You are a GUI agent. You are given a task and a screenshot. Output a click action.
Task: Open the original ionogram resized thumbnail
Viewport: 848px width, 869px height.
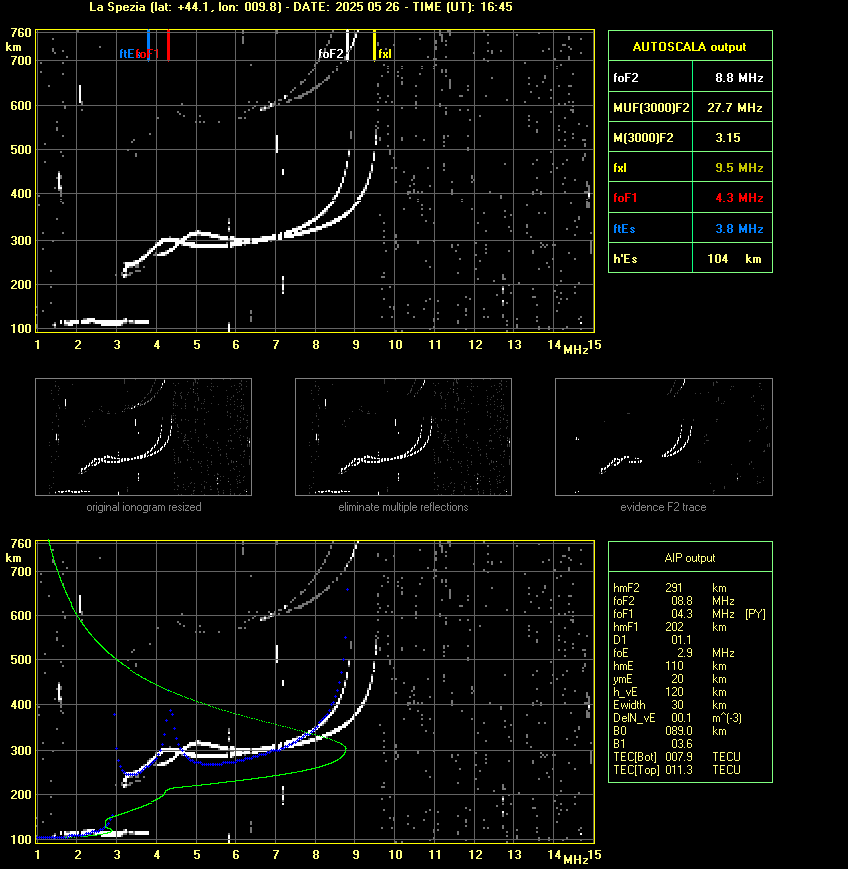[144, 437]
